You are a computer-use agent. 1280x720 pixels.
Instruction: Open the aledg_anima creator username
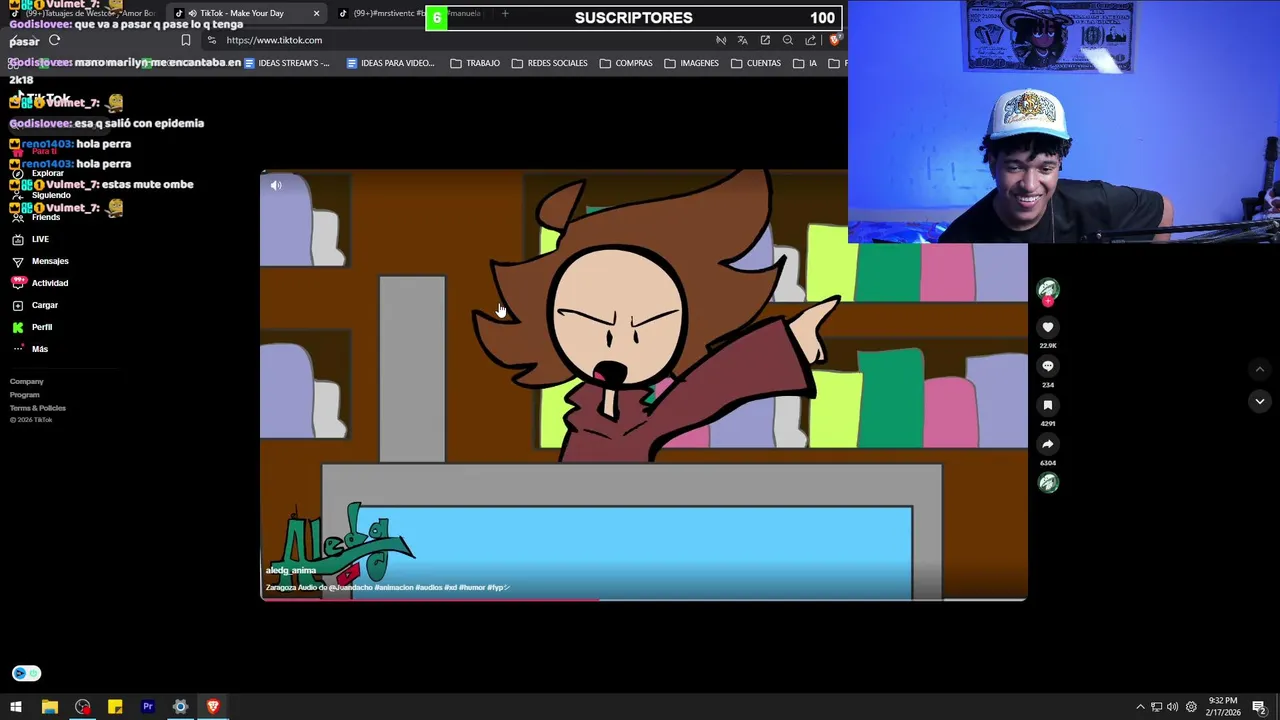click(x=291, y=570)
